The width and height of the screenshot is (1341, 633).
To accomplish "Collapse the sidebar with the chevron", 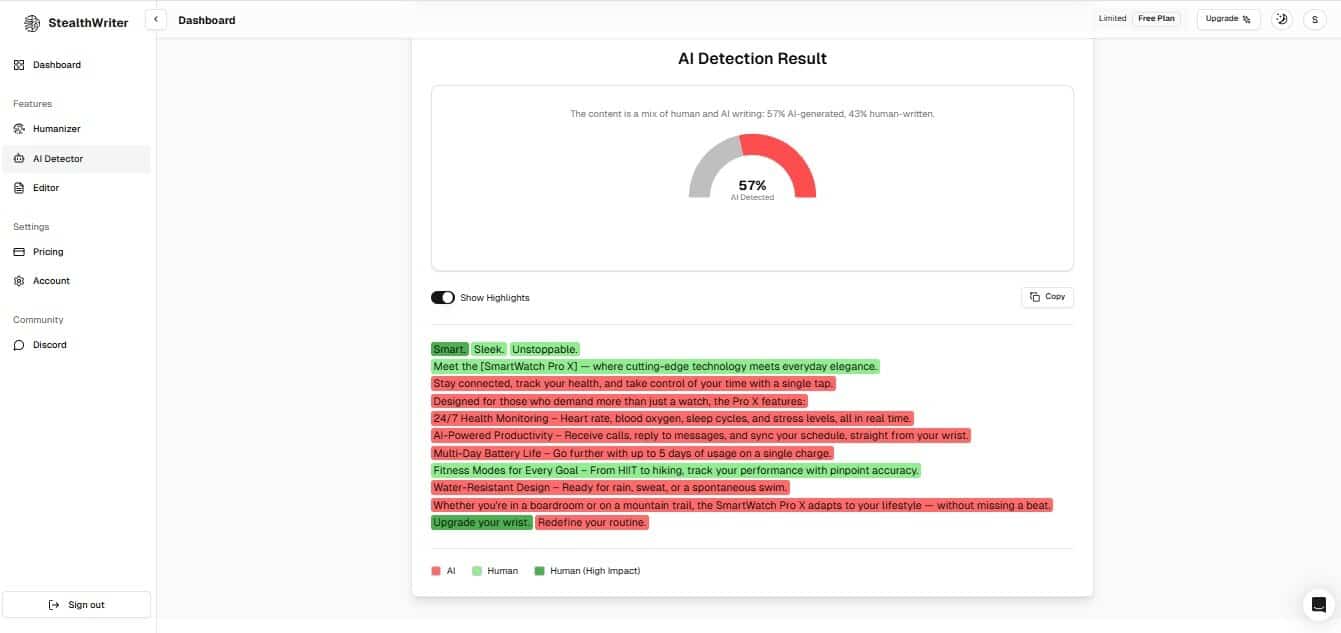I will pos(156,18).
